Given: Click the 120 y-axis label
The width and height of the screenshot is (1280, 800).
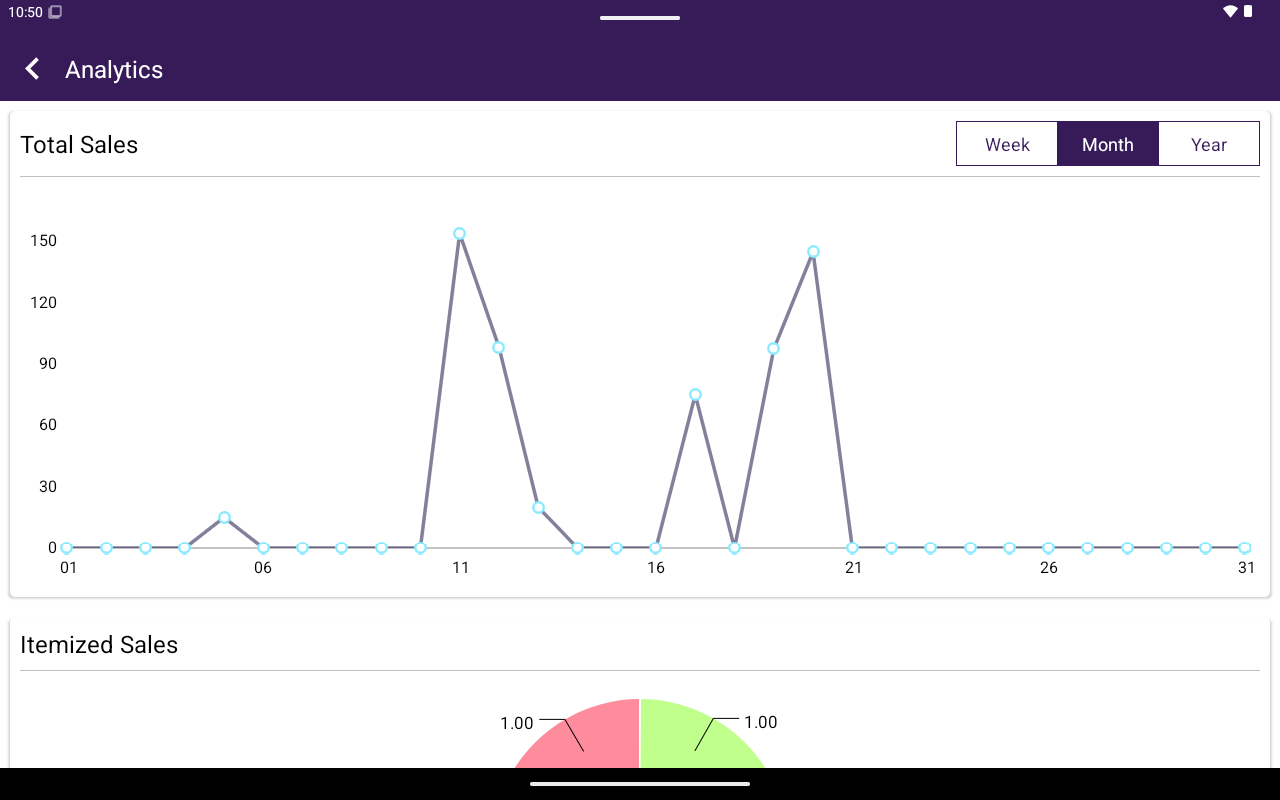Looking at the screenshot, I should click(43, 302).
